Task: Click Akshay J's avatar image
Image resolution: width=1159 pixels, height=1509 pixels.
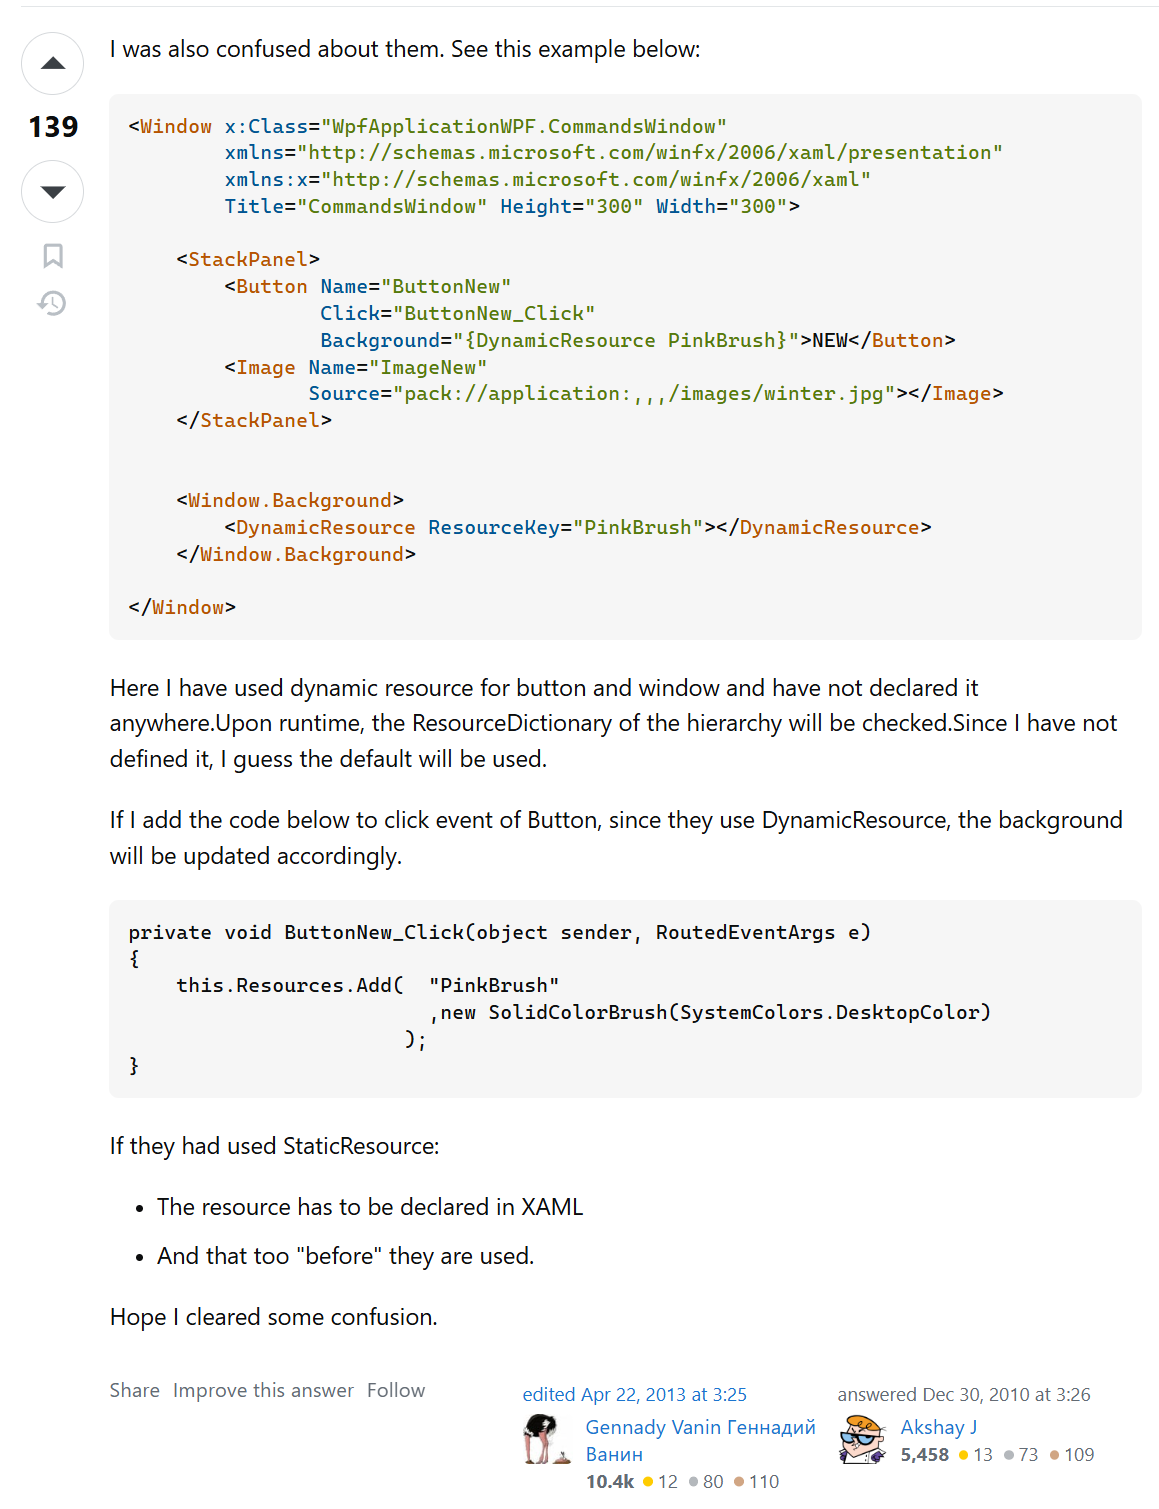Action: [864, 1440]
